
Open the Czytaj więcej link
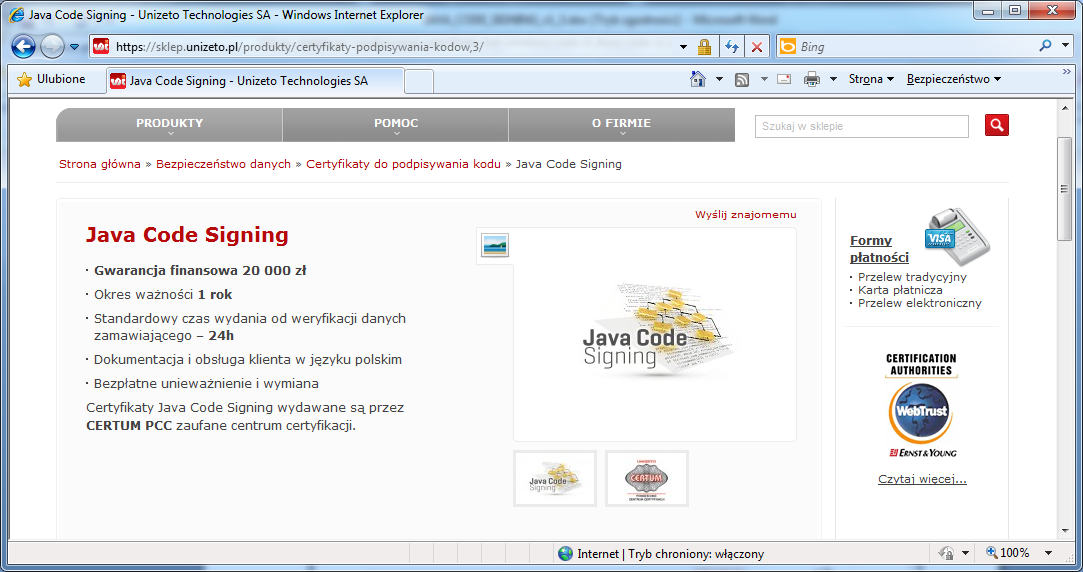tap(922, 479)
